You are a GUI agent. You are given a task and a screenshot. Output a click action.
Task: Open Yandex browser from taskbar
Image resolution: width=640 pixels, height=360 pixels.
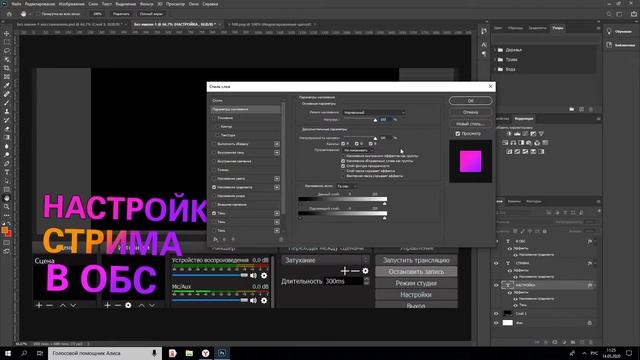pos(205,353)
